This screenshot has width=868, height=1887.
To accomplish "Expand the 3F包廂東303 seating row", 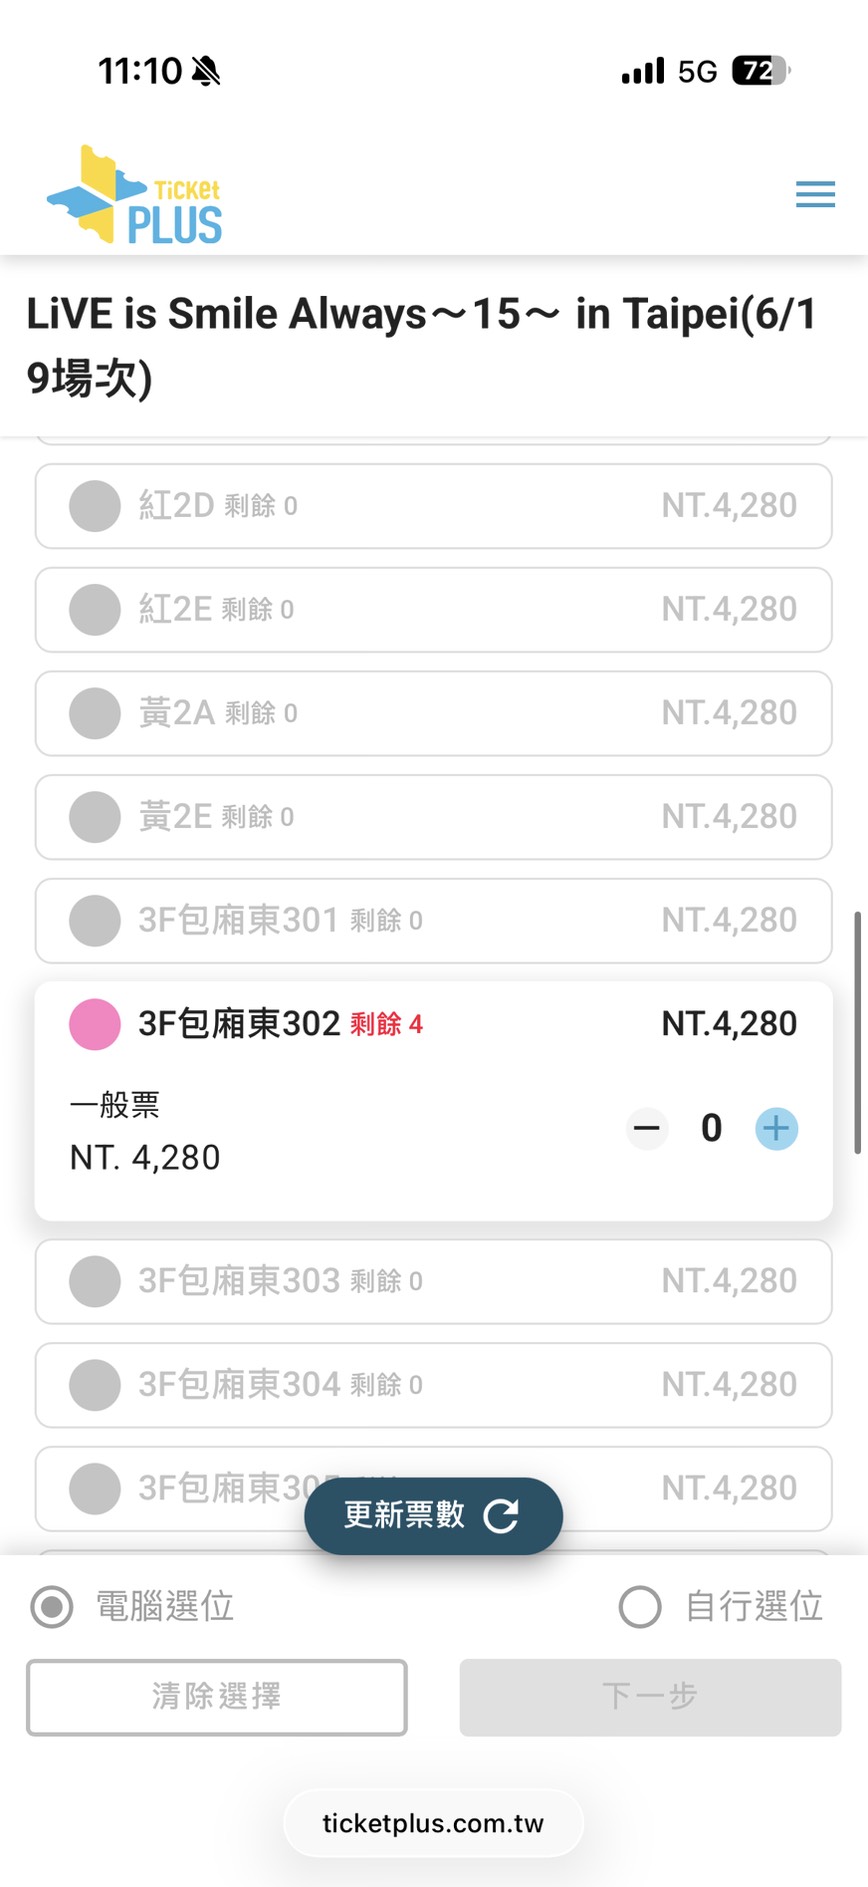I will 433,1281.
